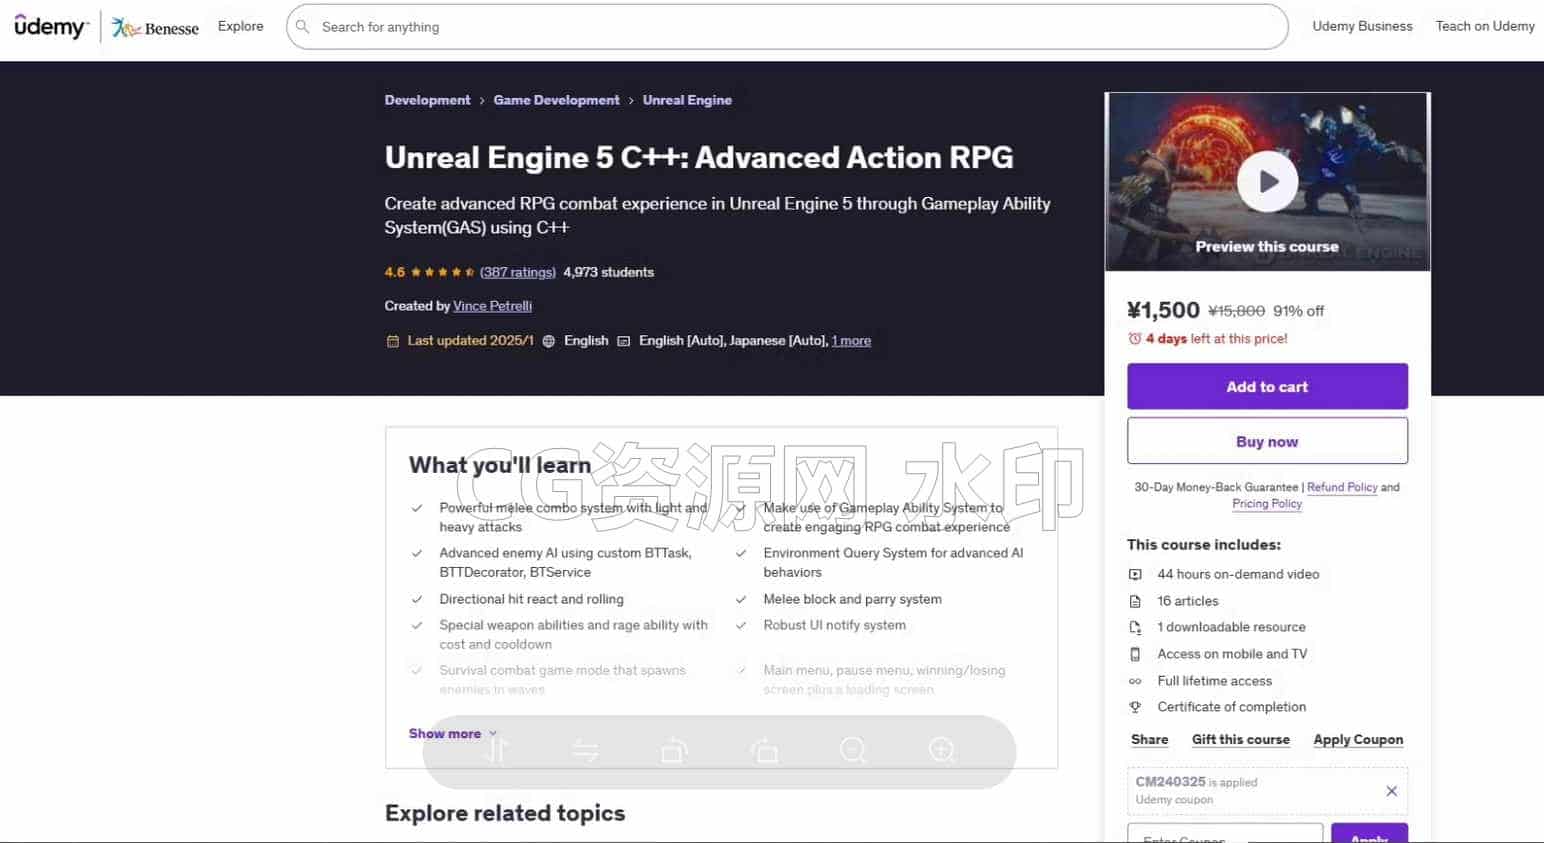This screenshot has width=1544, height=843.
Task: Click the Apply Coupon link
Action: tap(1358, 740)
